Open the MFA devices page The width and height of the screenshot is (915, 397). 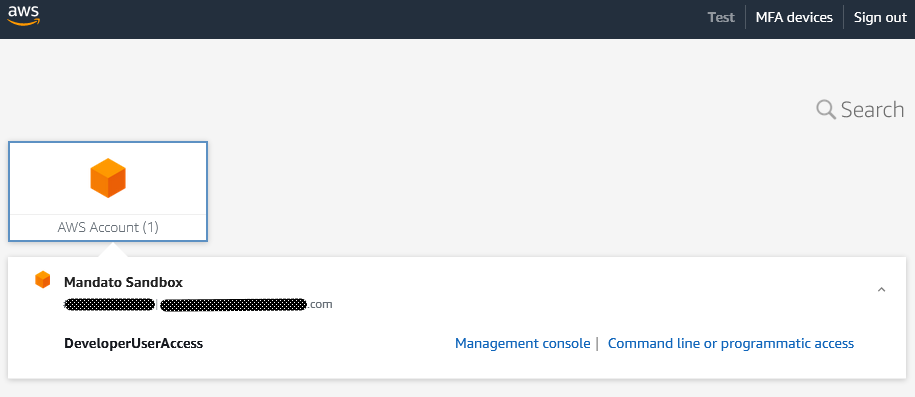(x=794, y=18)
